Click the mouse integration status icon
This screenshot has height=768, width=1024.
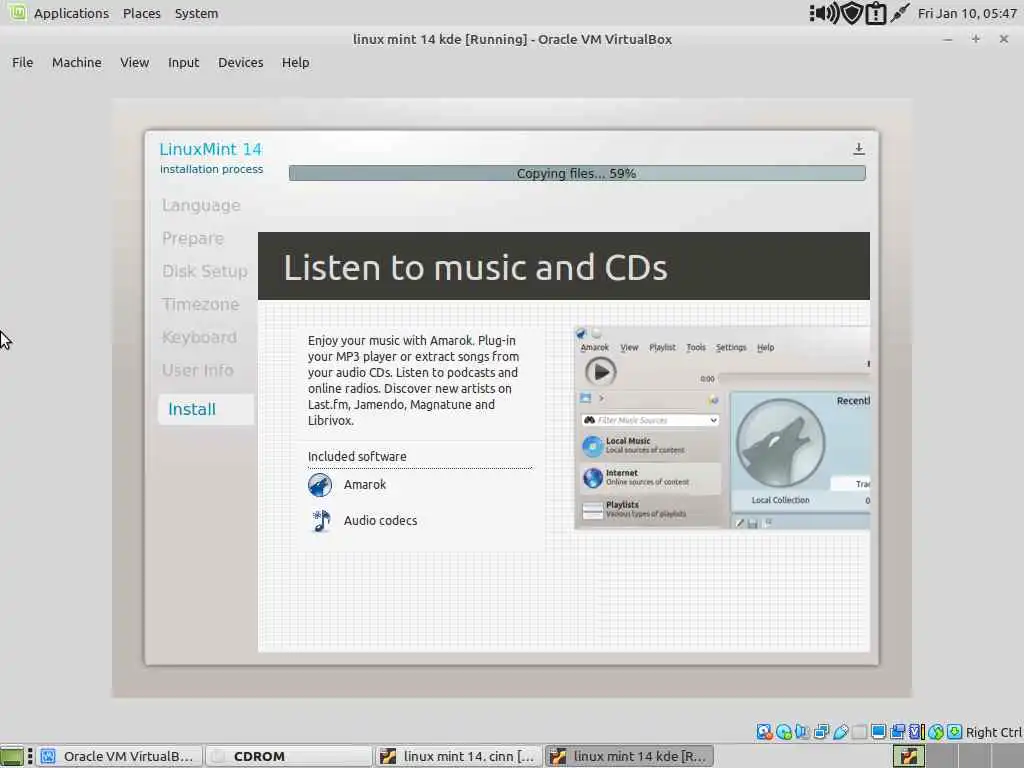pos(936,732)
